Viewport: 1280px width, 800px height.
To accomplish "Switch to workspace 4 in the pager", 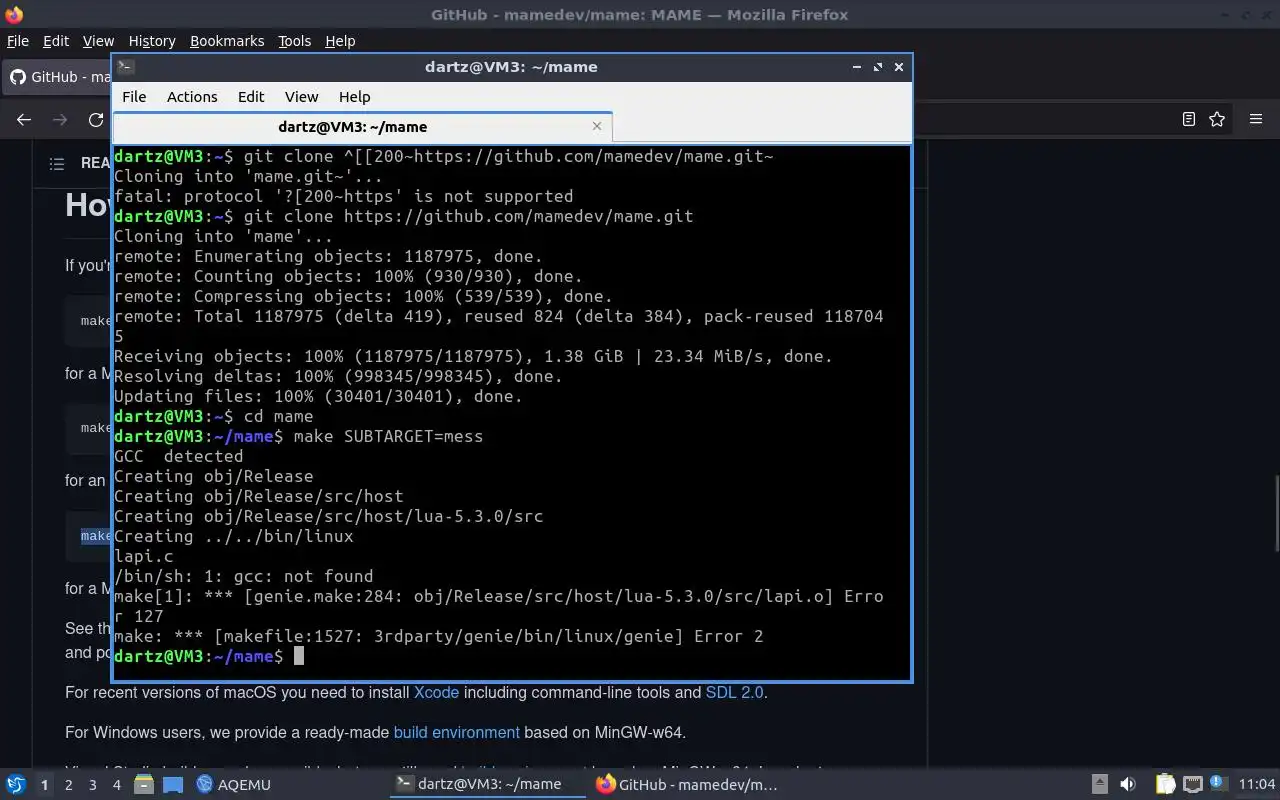I will (x=117, y=784).
